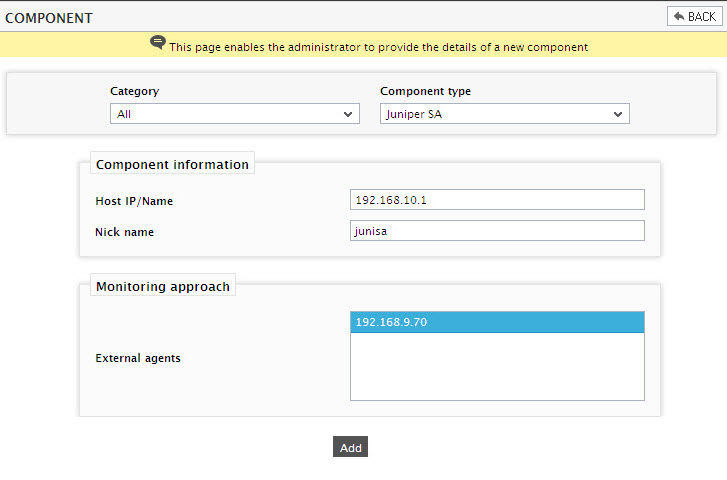Open the Category dropdown
Viewport: 727px width, 480px height.
(x=235, y=114)
